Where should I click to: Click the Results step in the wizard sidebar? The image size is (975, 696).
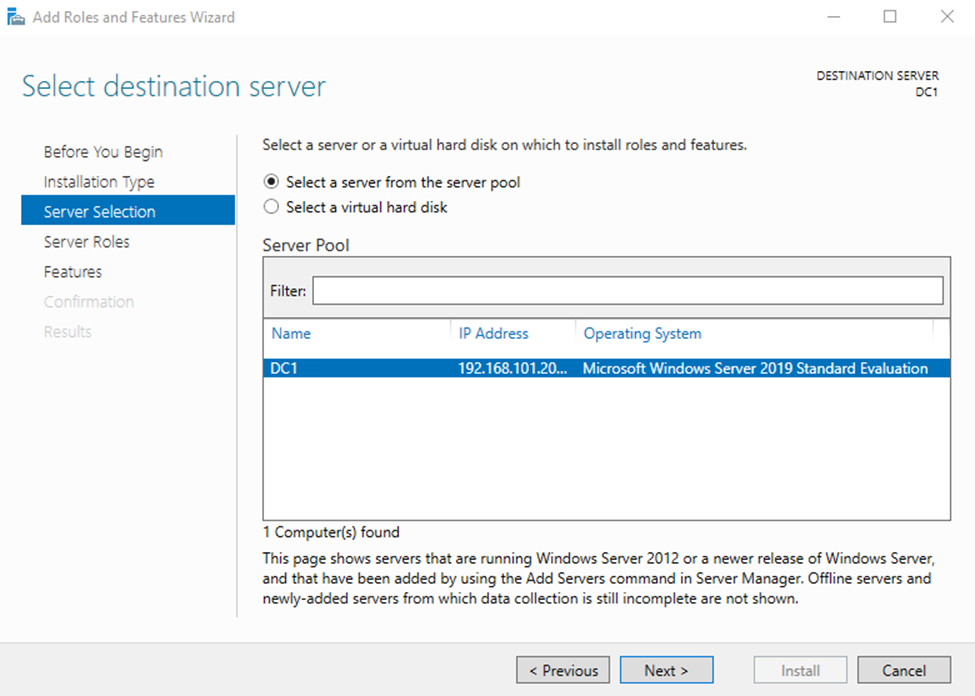(68, 332)
